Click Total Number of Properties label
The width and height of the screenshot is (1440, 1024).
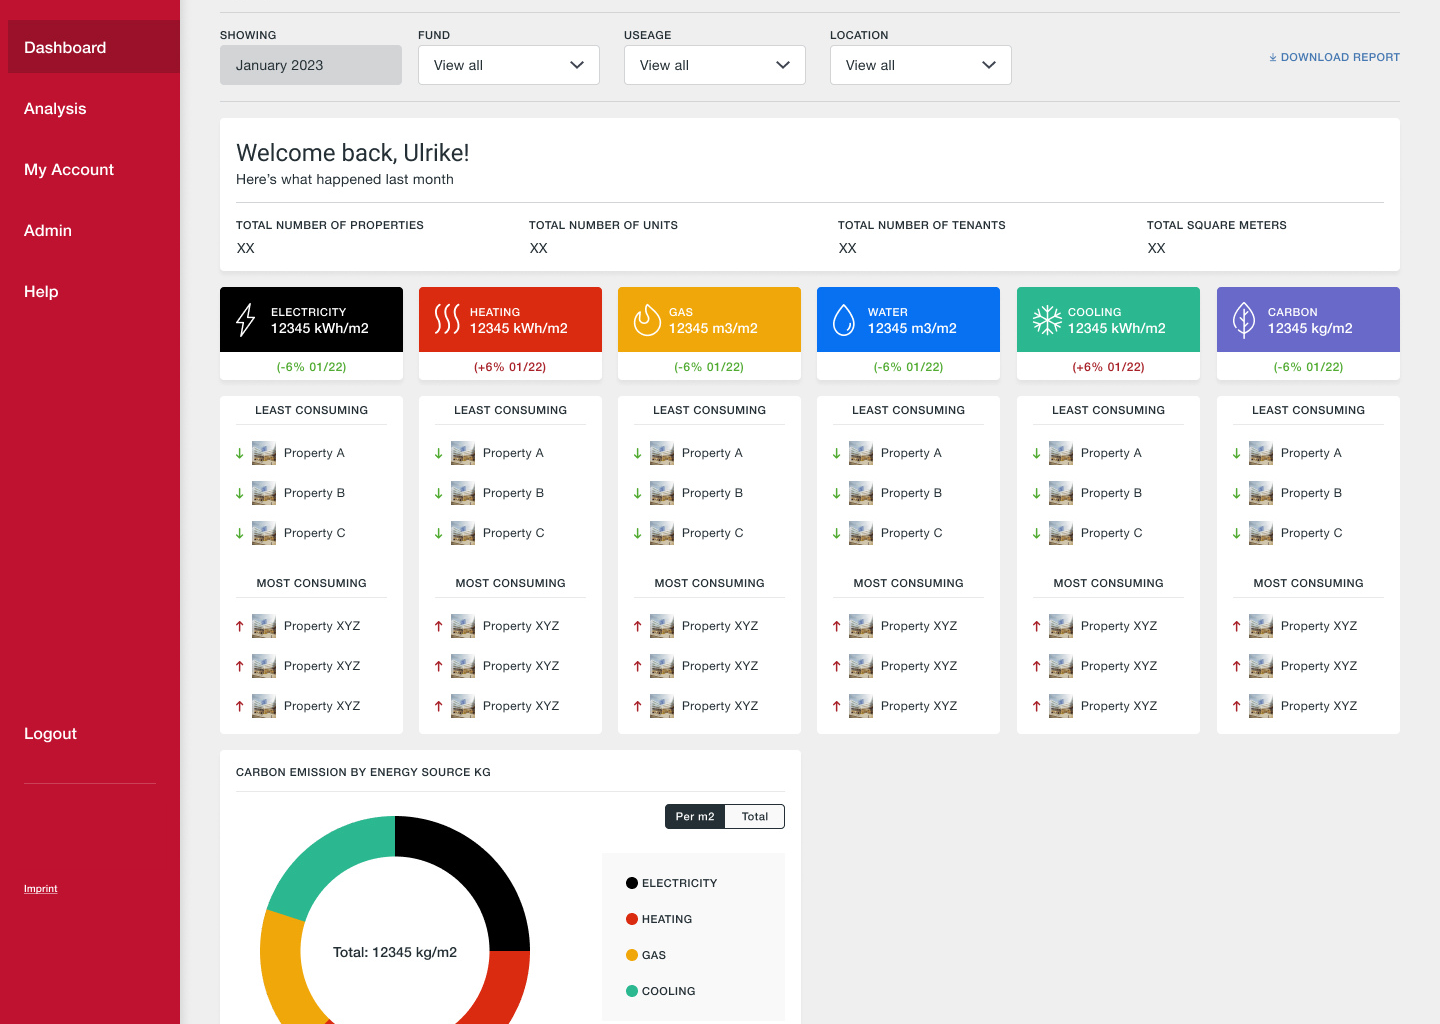point(330,225)
